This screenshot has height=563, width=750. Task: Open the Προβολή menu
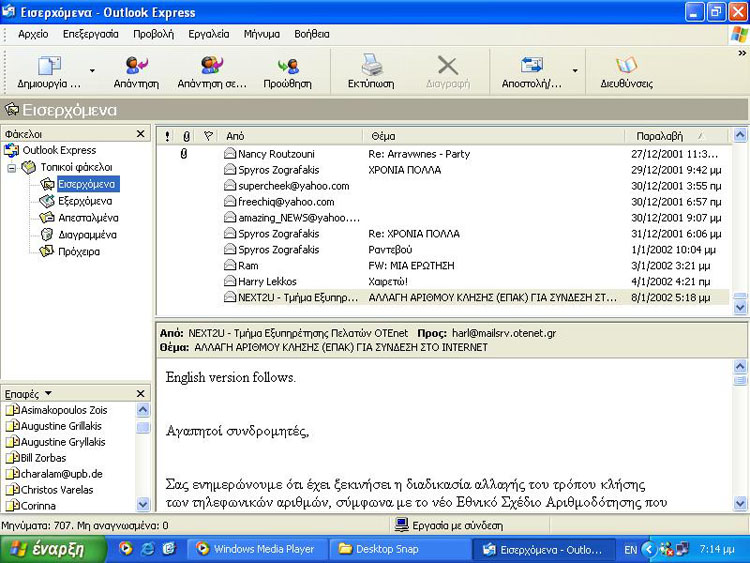click(153, 34)
